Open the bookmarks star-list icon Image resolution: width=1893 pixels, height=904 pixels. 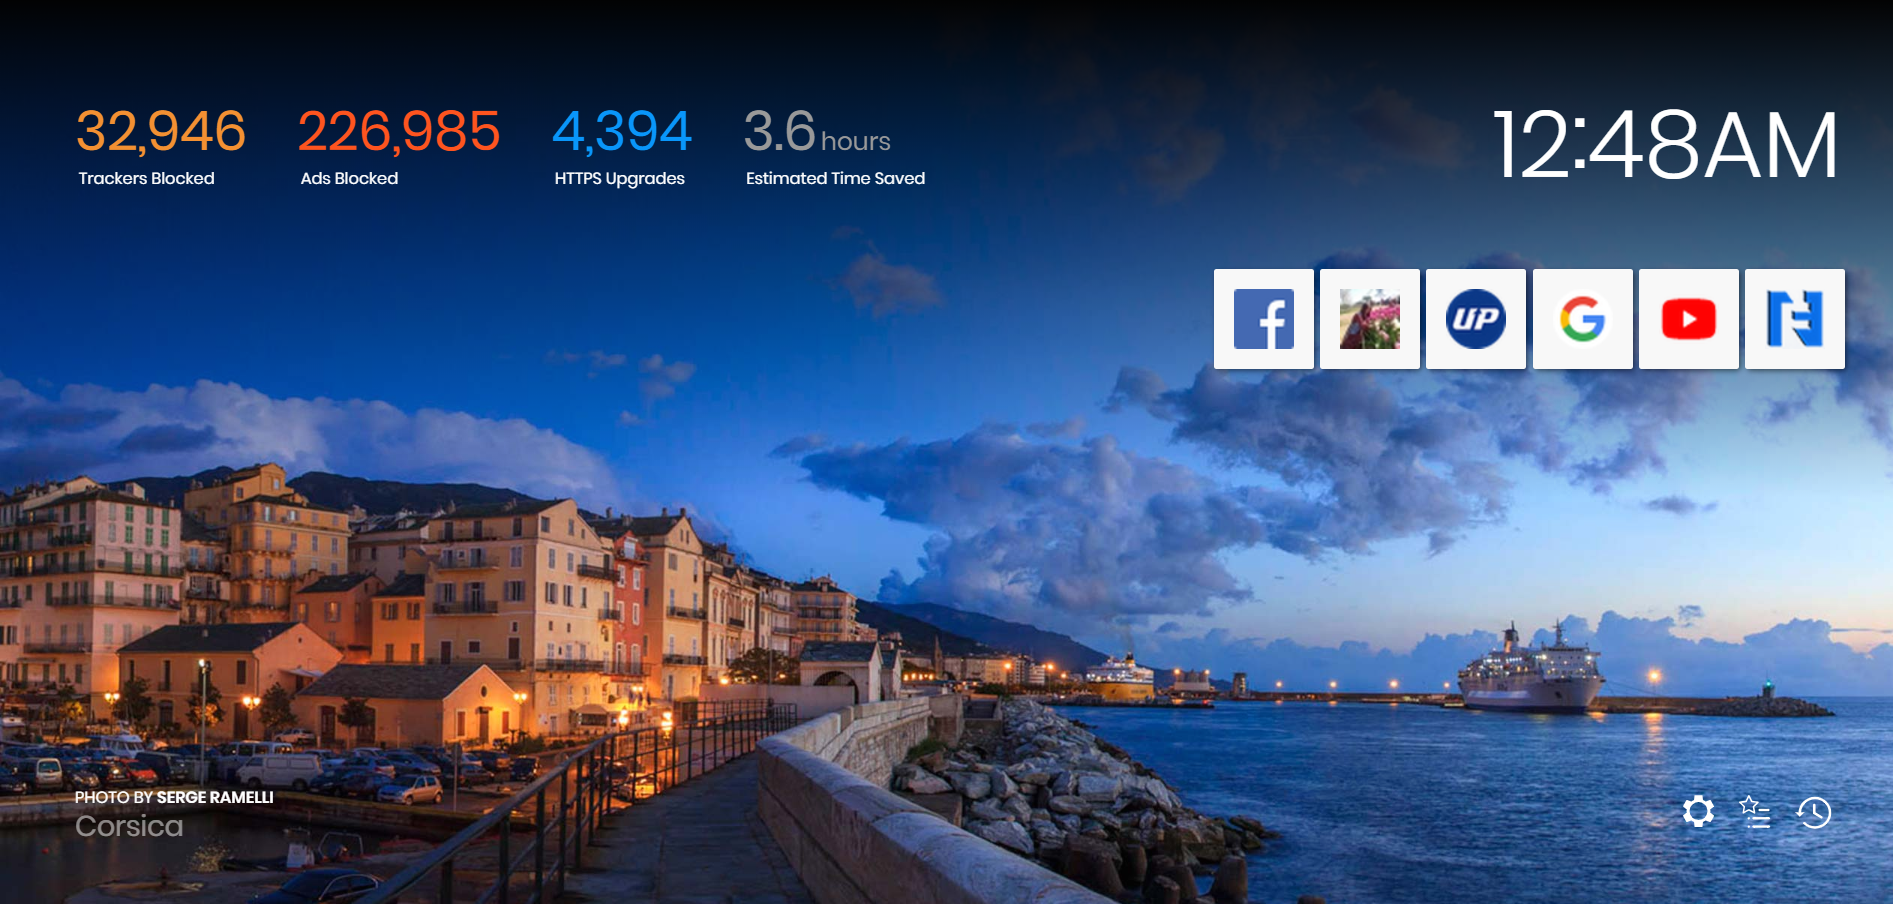tap(1755, 812)
